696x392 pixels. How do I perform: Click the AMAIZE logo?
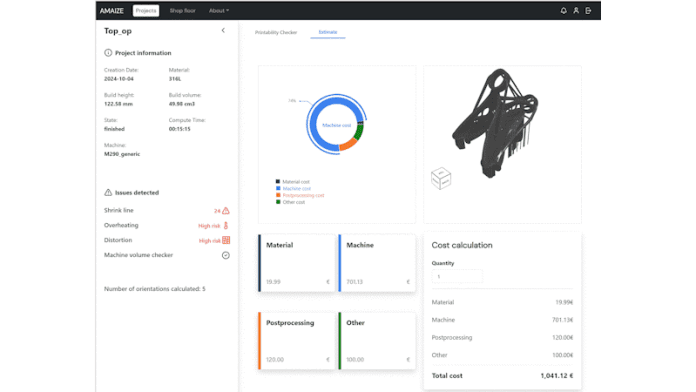click(x=112, y=11)
